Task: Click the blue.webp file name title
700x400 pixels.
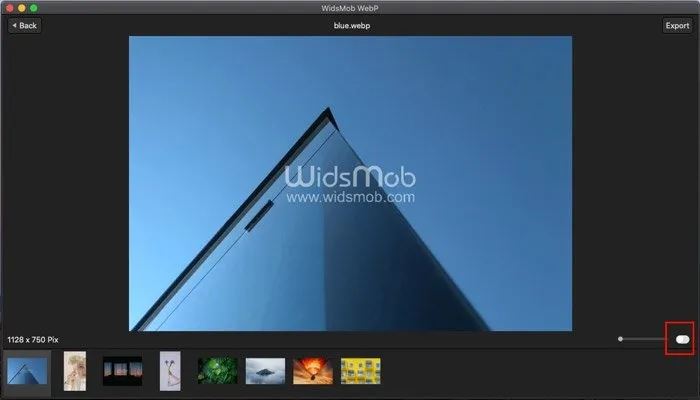Action: point(352,25)
